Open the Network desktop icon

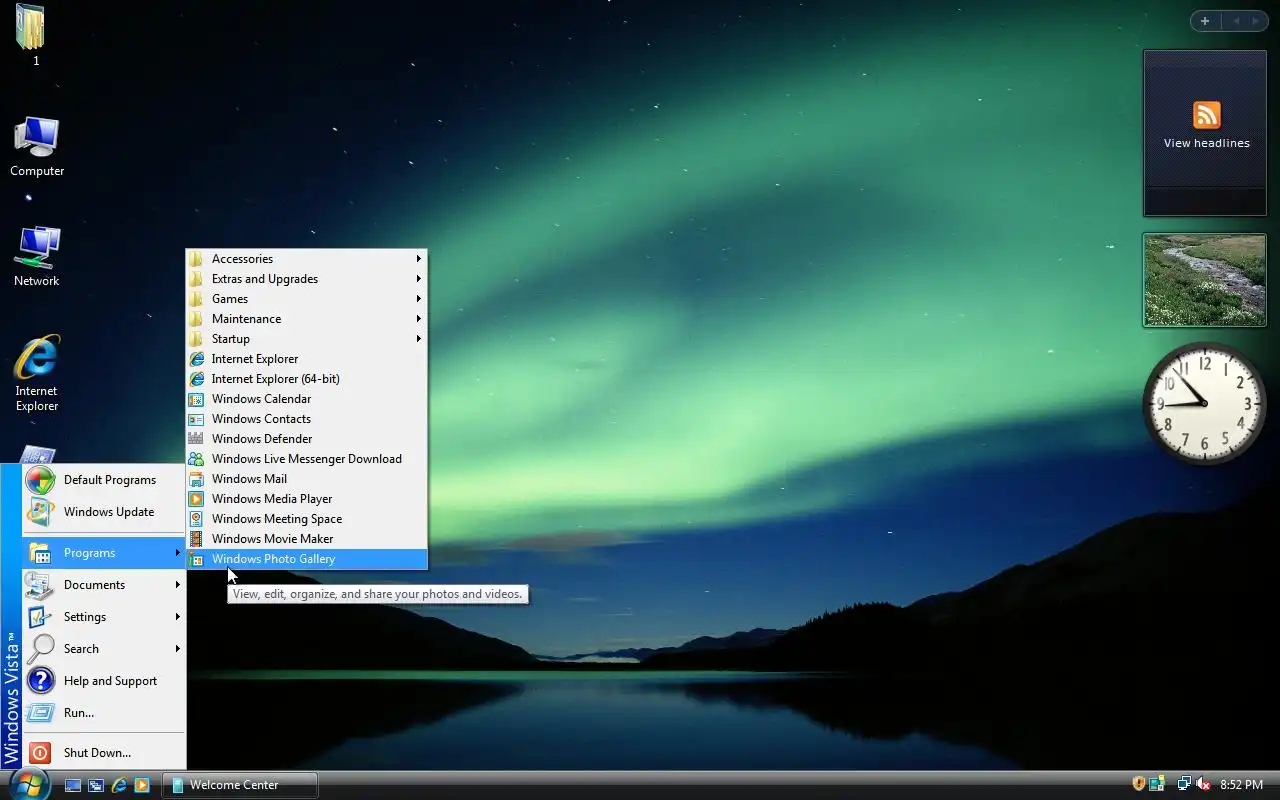pyautogui.click(x=37, y=257)
